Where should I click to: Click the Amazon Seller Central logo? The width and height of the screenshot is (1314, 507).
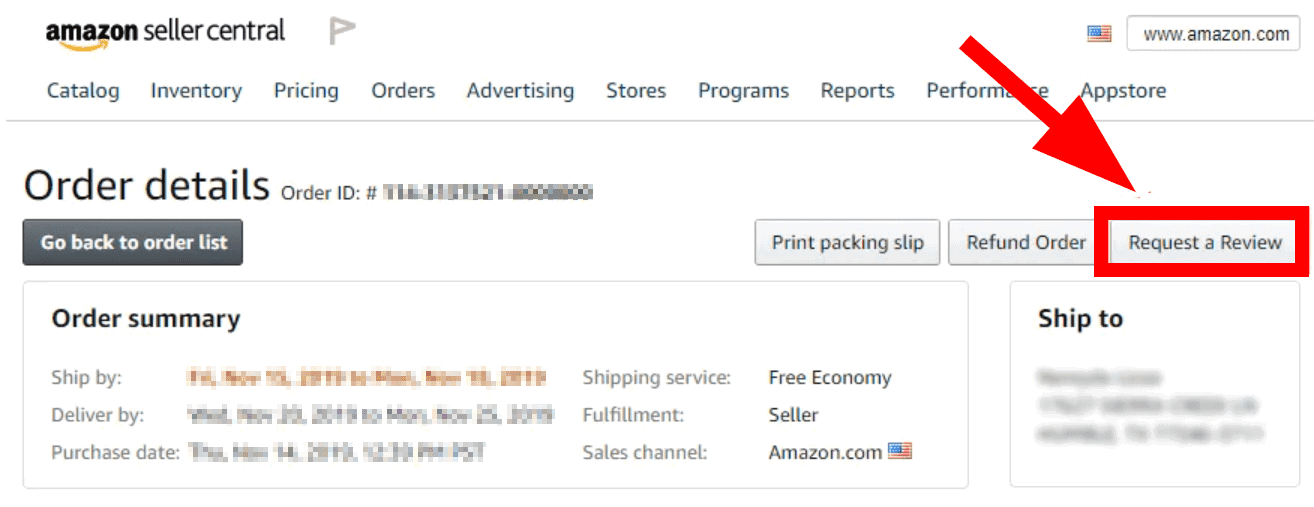(x=165, y=32)
